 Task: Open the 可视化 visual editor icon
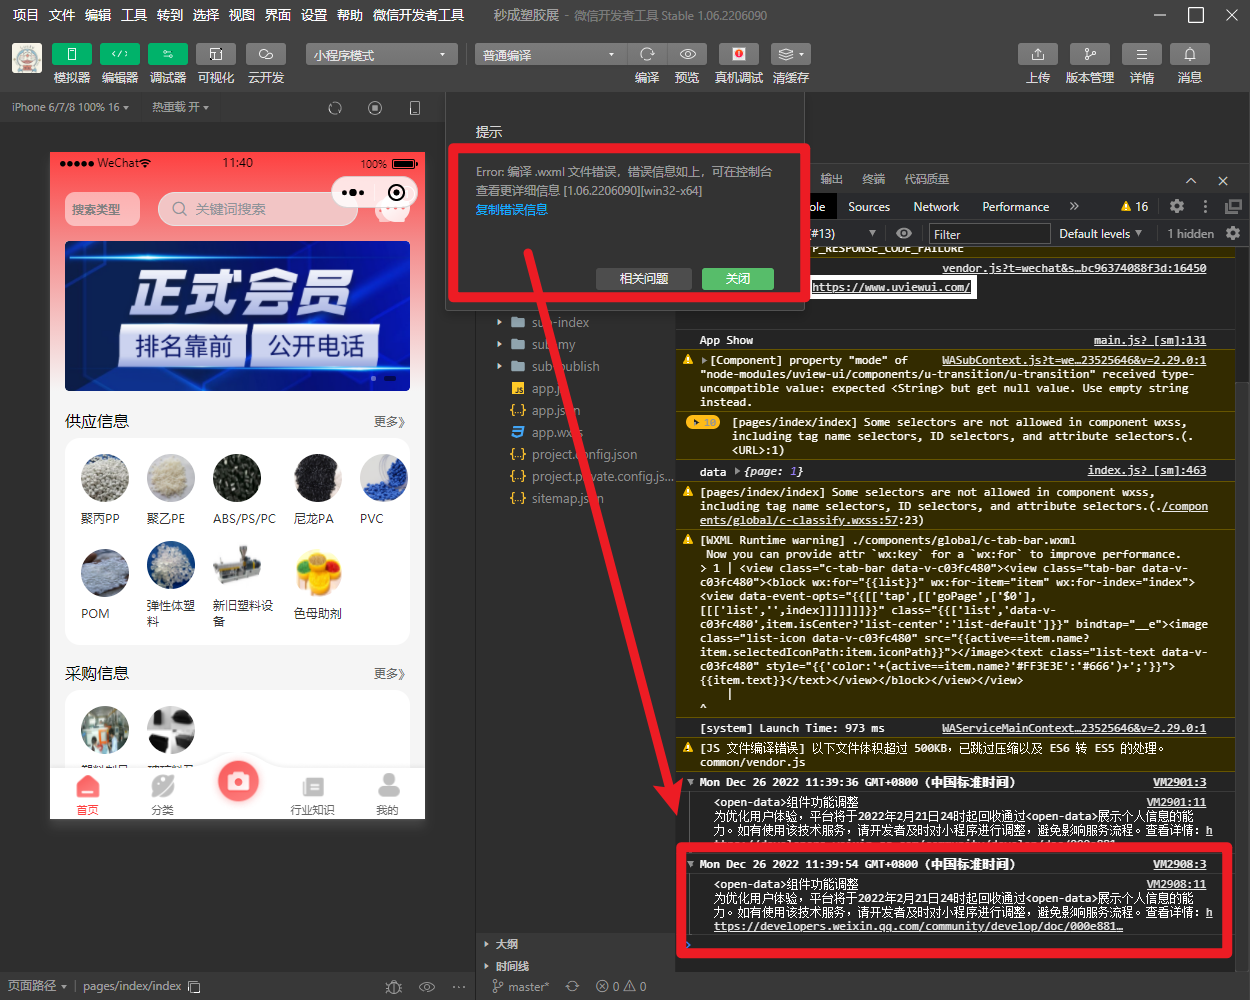click(x=216, y=54)
